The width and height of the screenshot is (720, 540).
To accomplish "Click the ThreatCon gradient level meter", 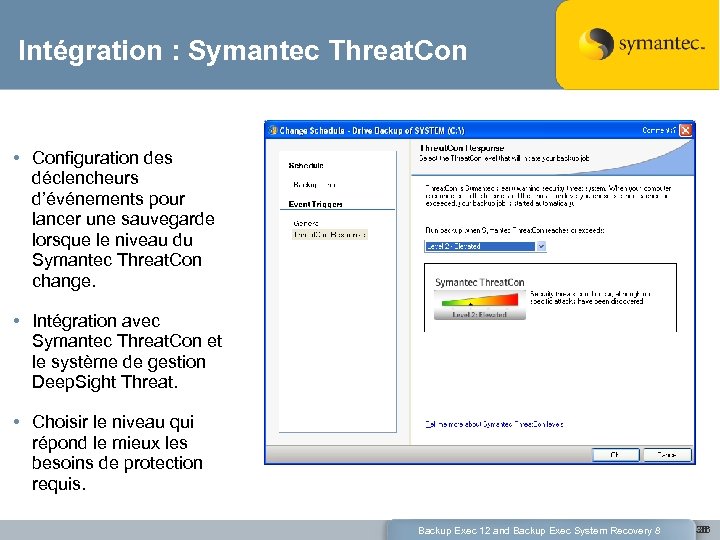I will [480, 301].
